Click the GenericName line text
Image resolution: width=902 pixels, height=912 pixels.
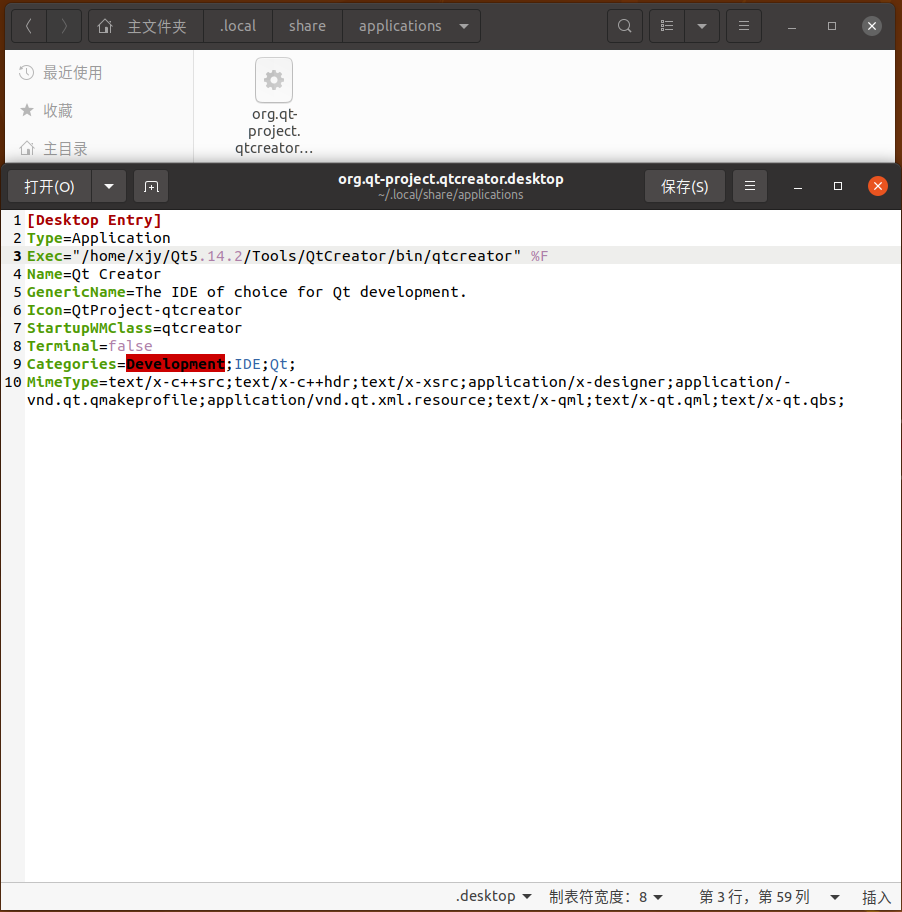247,292
